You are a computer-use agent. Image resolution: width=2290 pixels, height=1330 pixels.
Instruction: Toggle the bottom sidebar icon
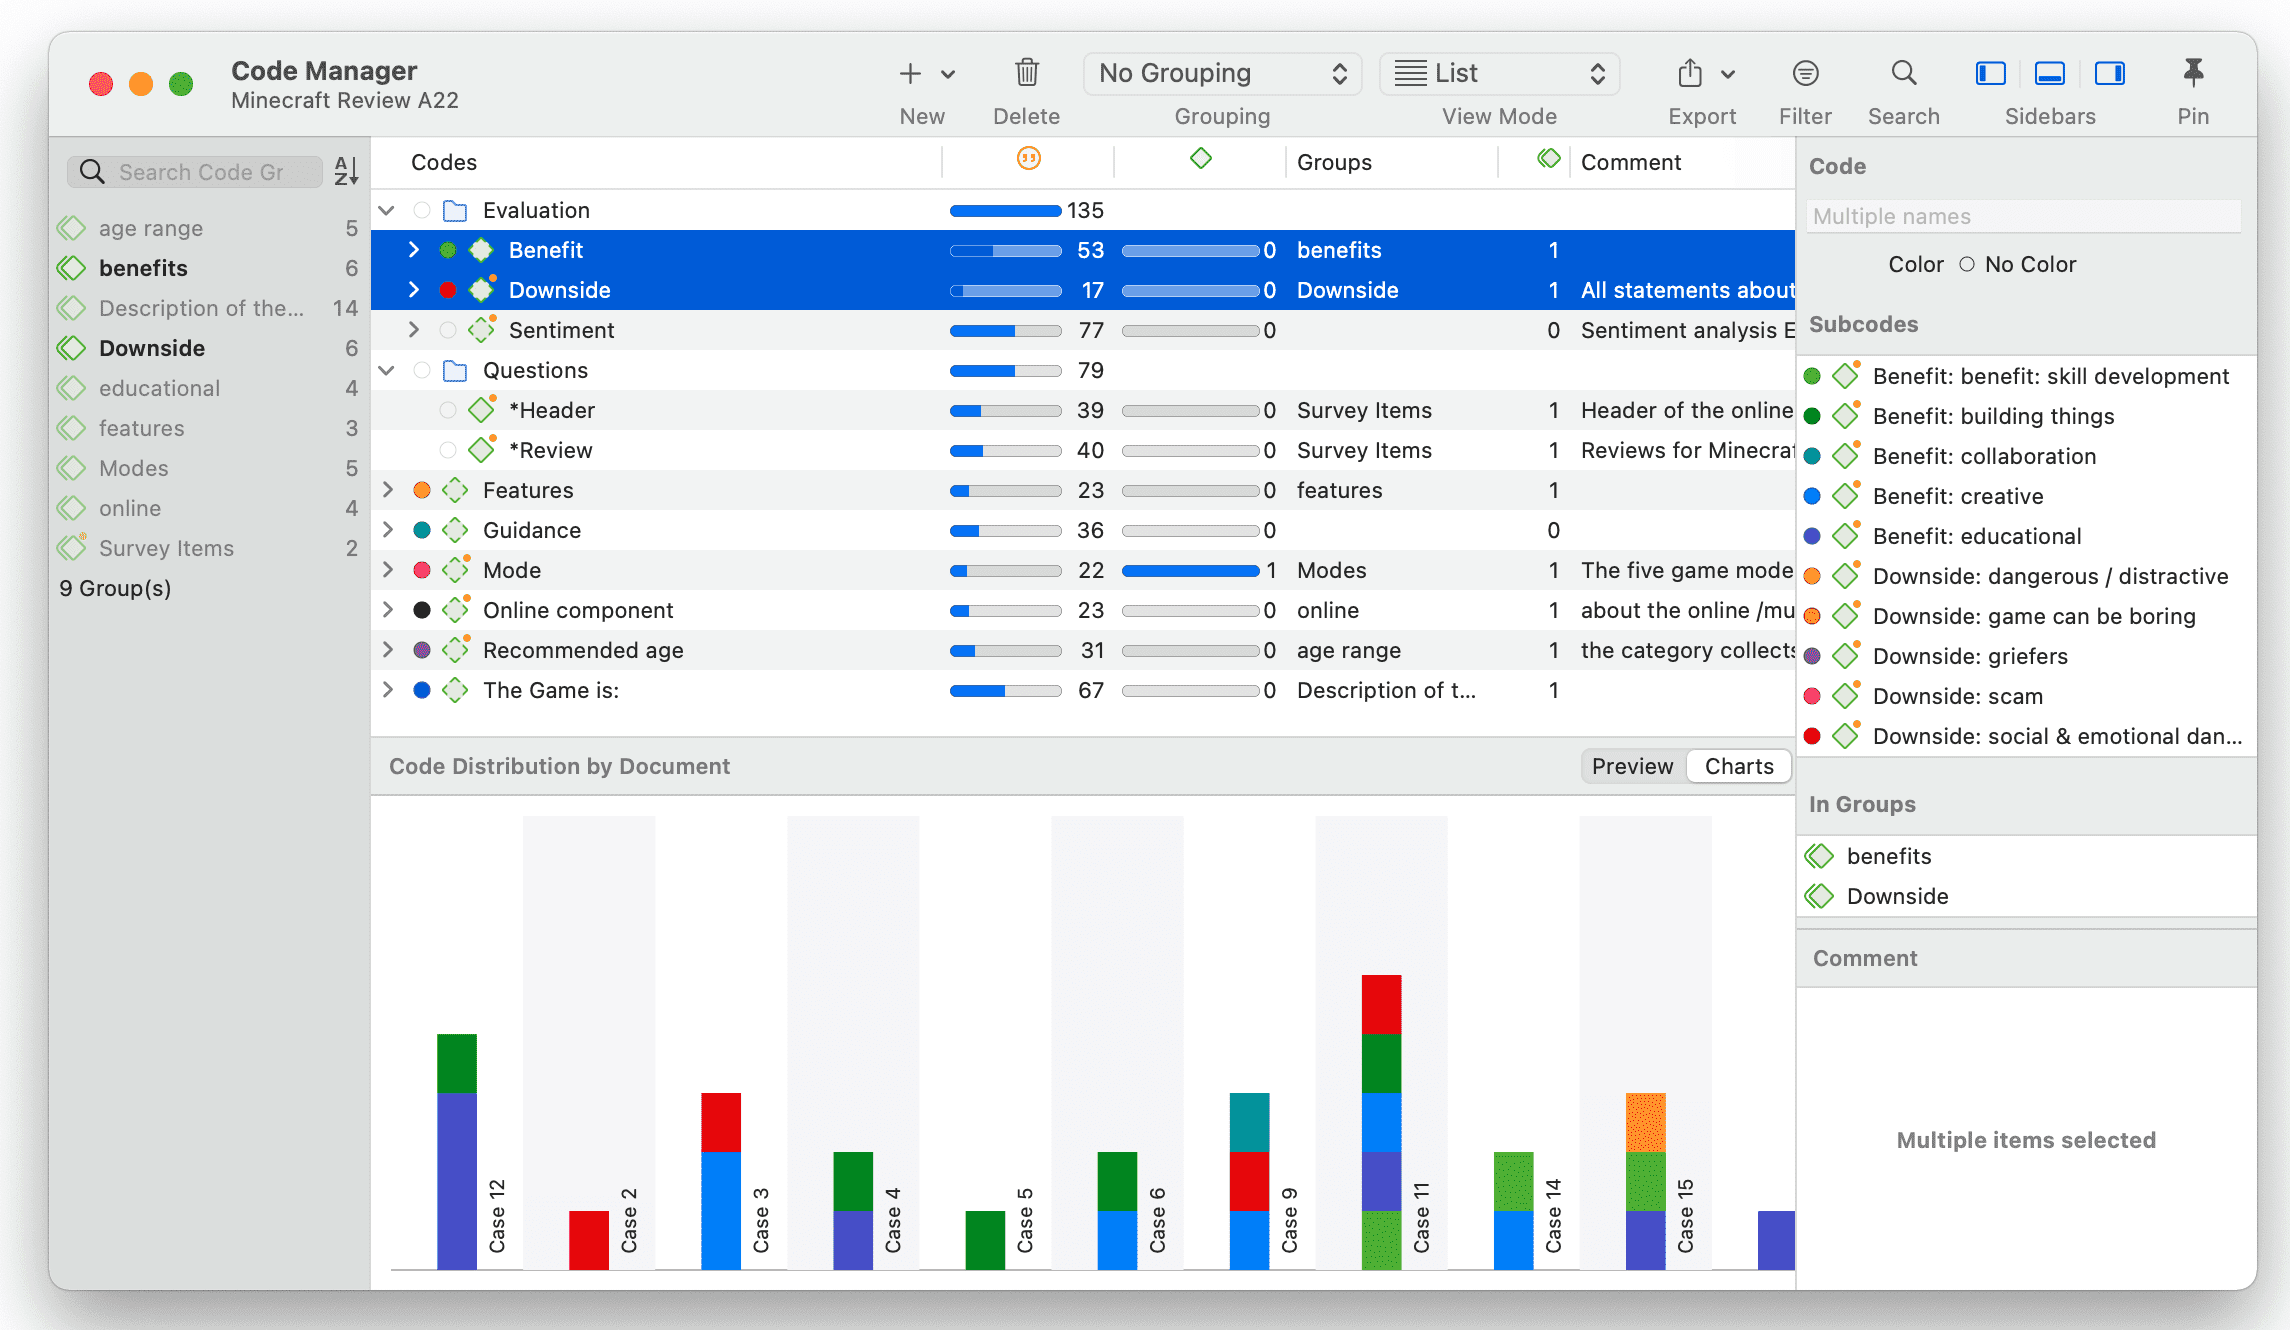2050,73
